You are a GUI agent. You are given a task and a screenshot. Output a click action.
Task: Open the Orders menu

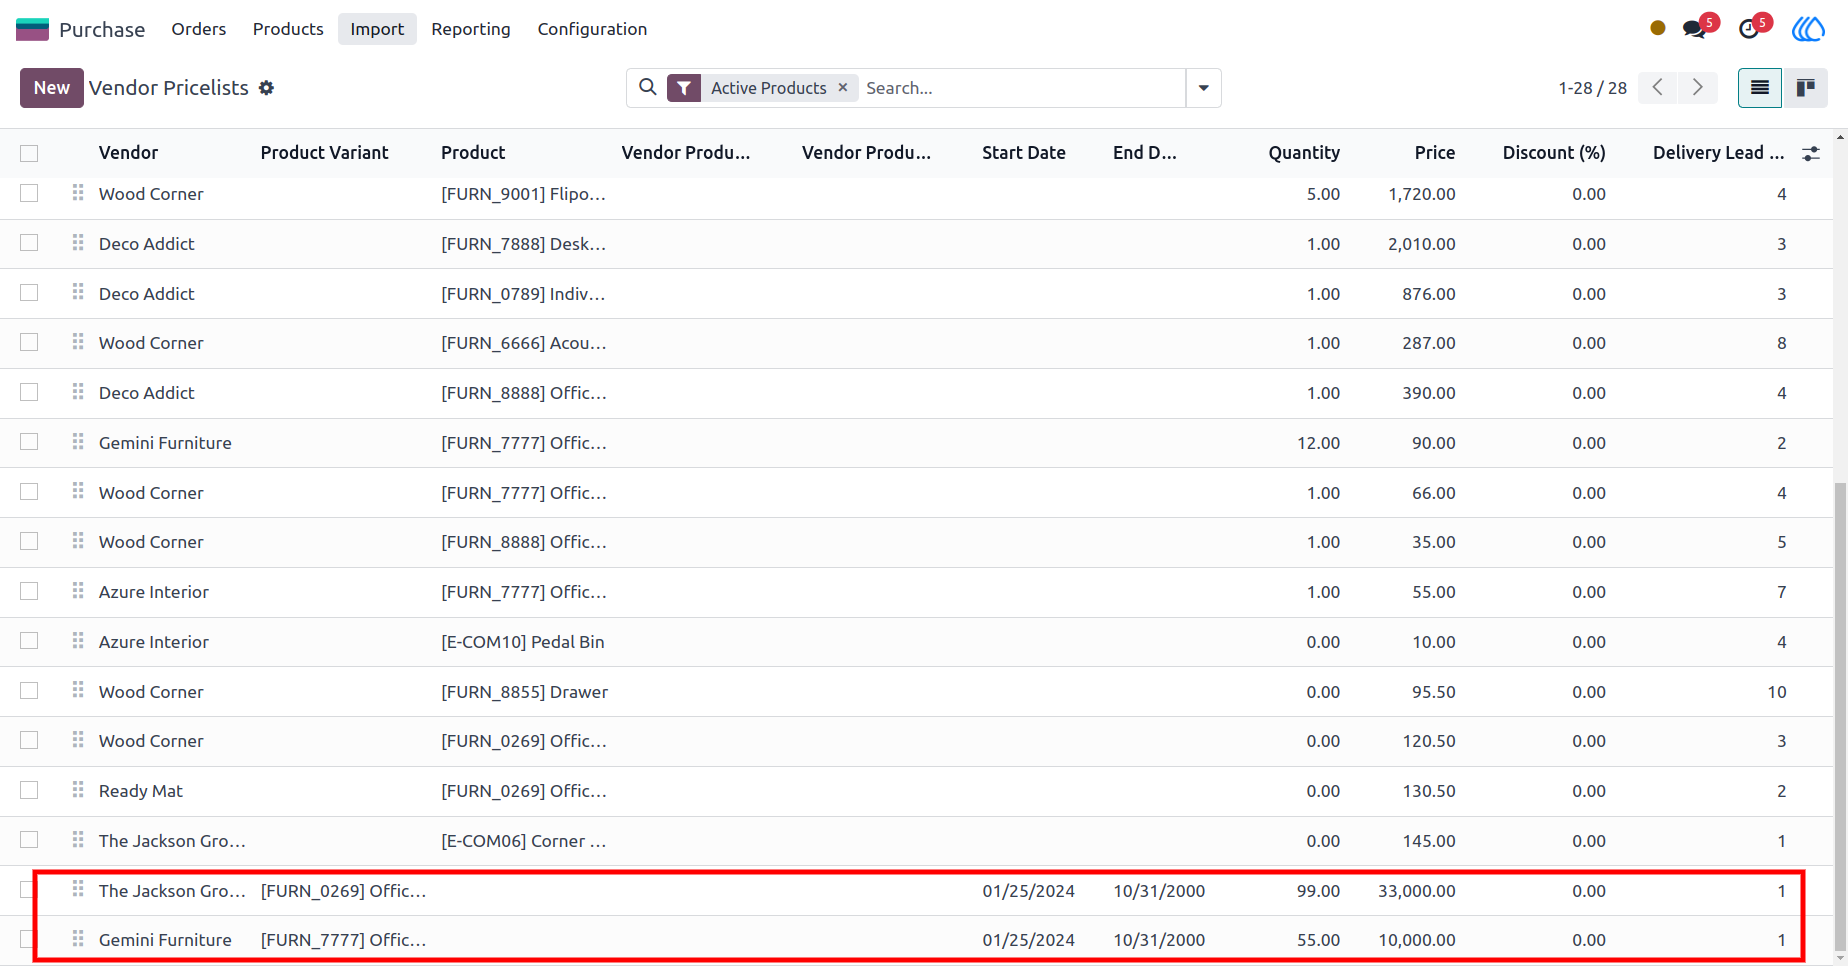click(x=199, y=29)
